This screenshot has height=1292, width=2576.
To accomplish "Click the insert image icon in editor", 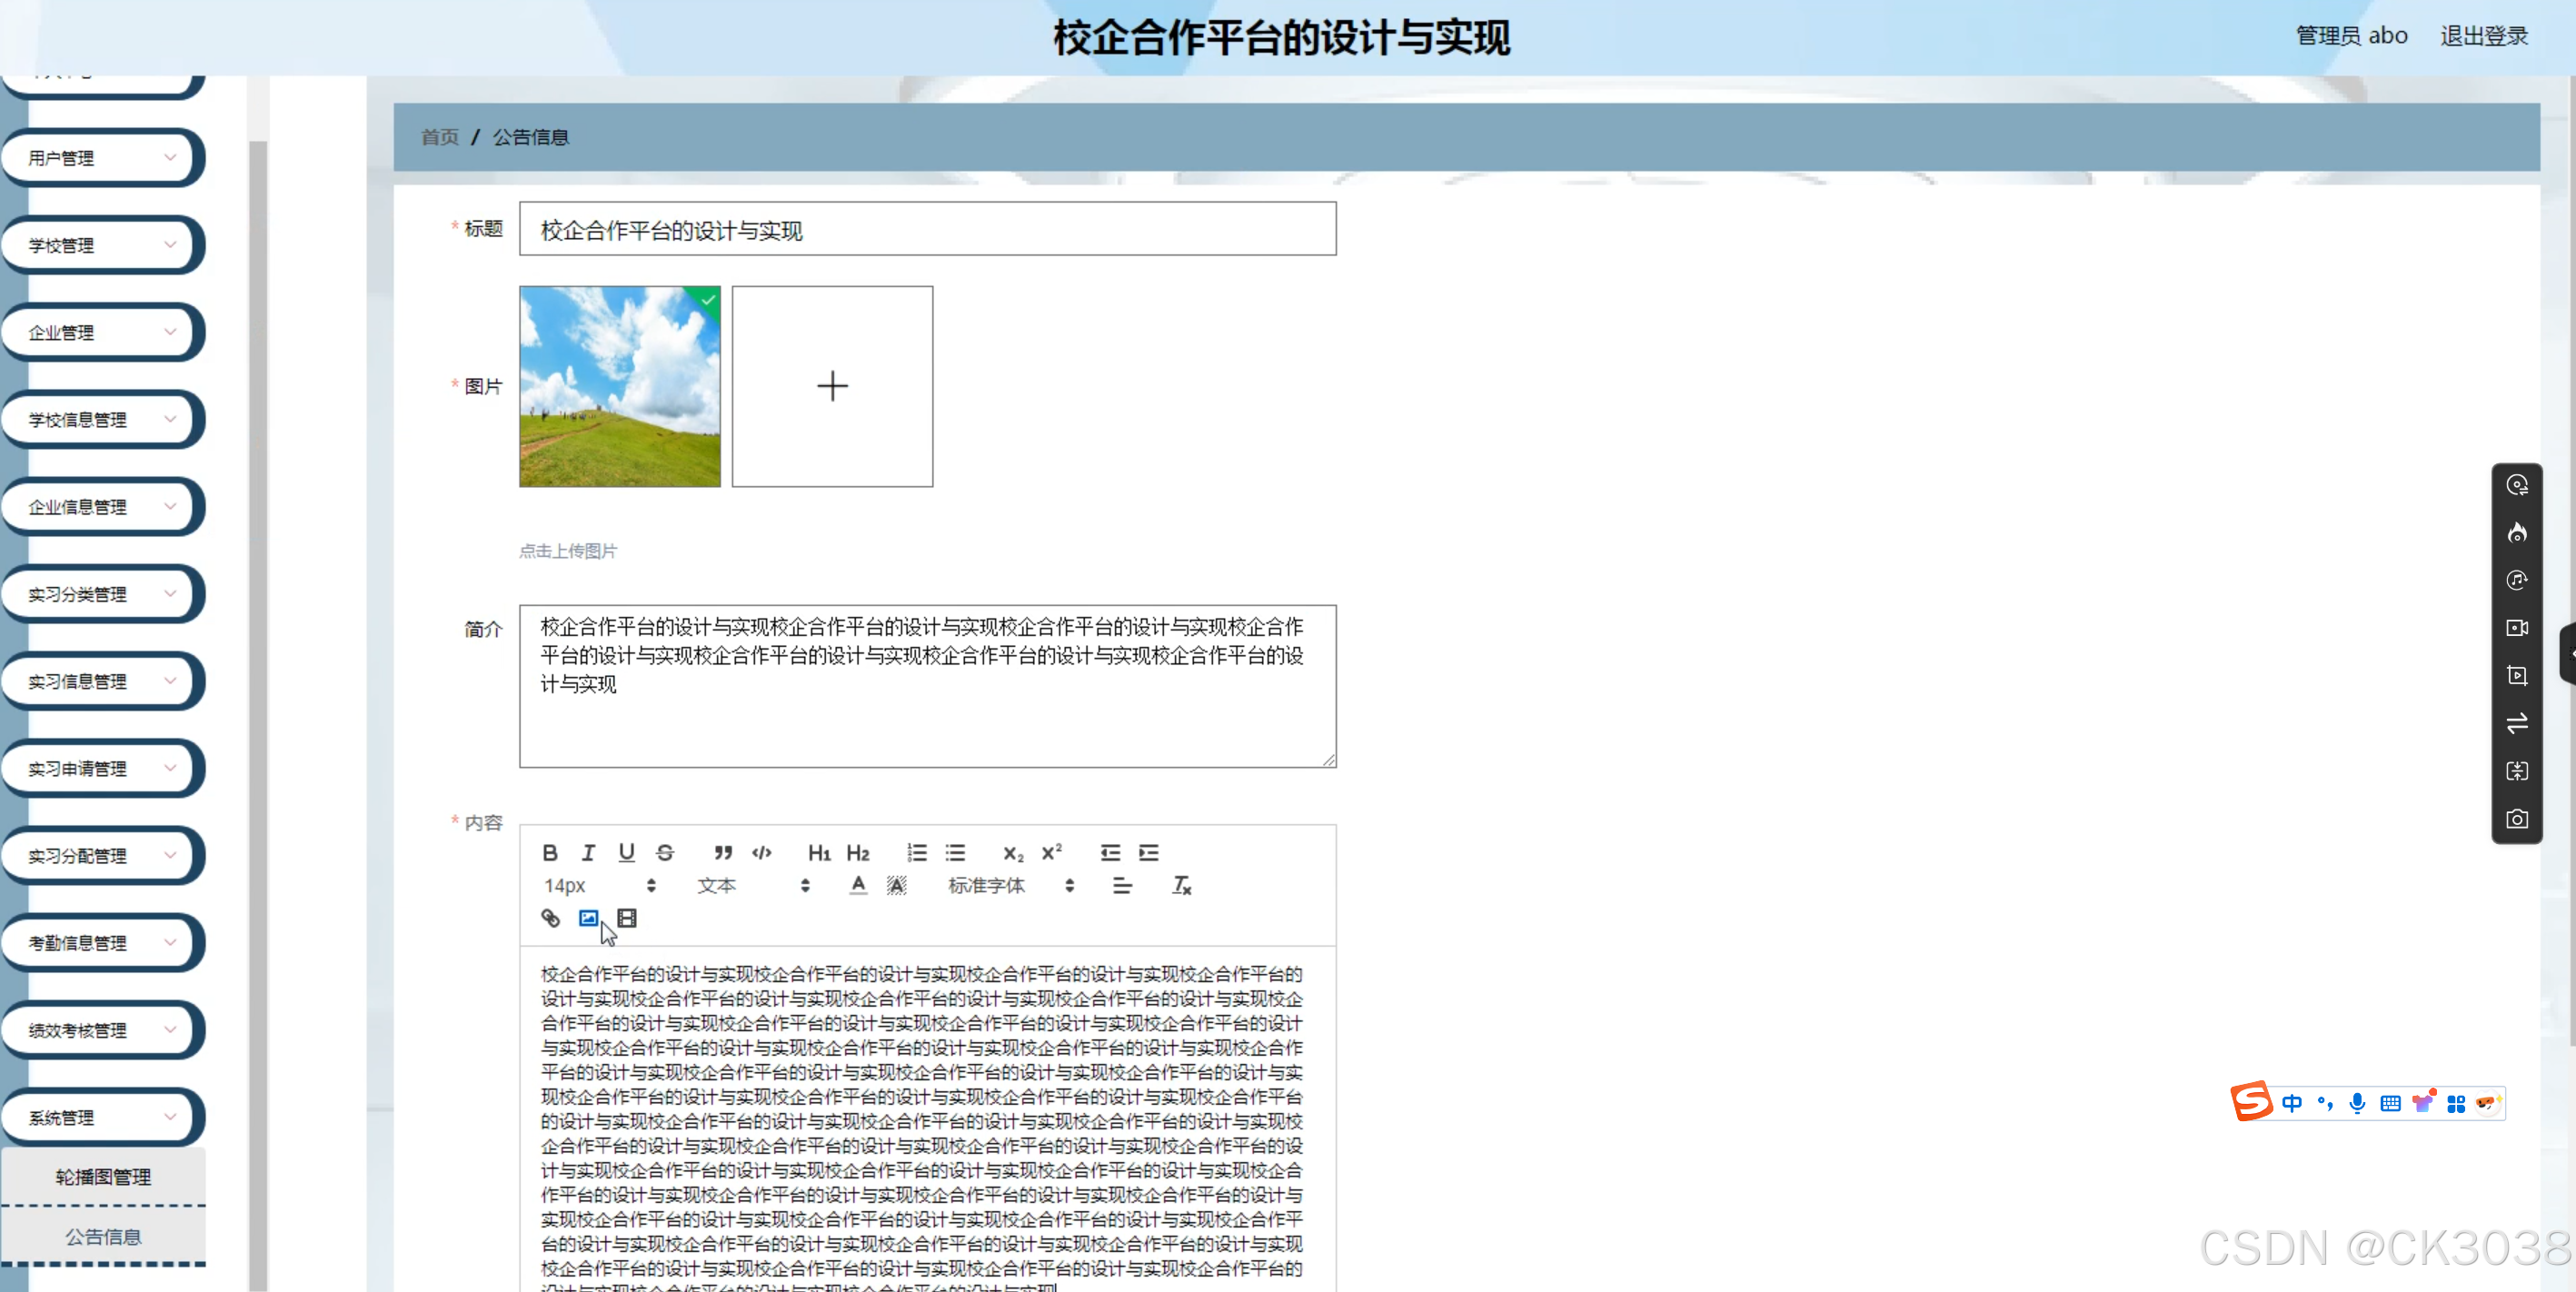I will pyautogui.click(x=588, y=918).
